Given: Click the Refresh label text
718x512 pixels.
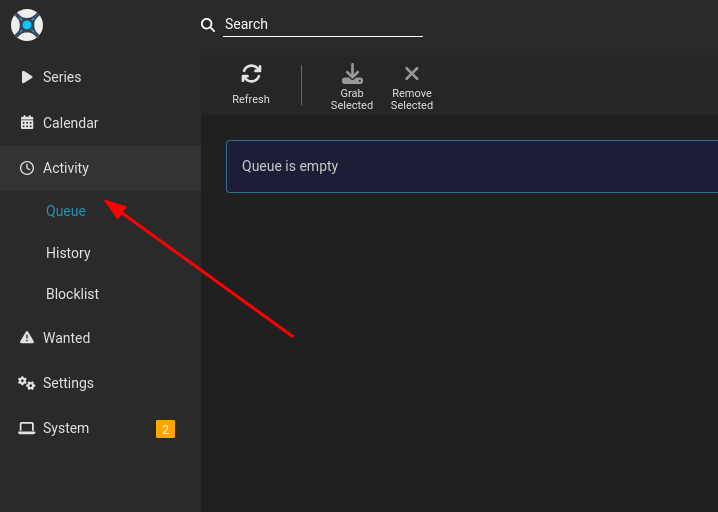Looking at the screenshot, I should 251,99.
